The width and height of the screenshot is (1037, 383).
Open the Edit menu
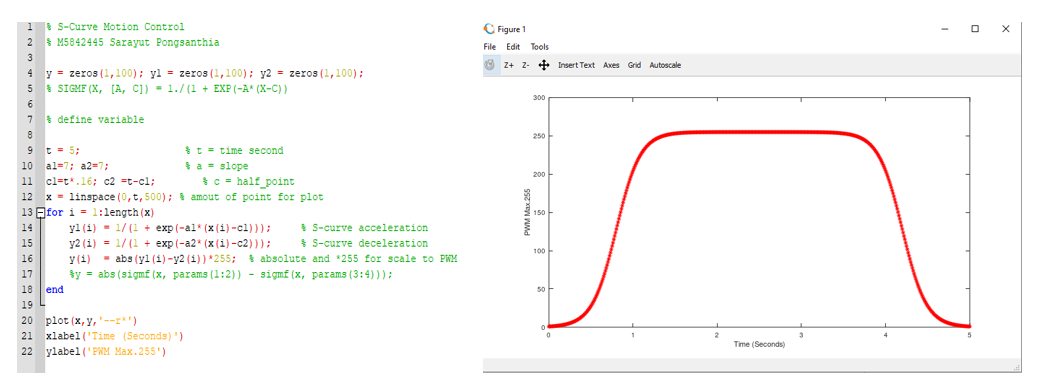[513, 47]
